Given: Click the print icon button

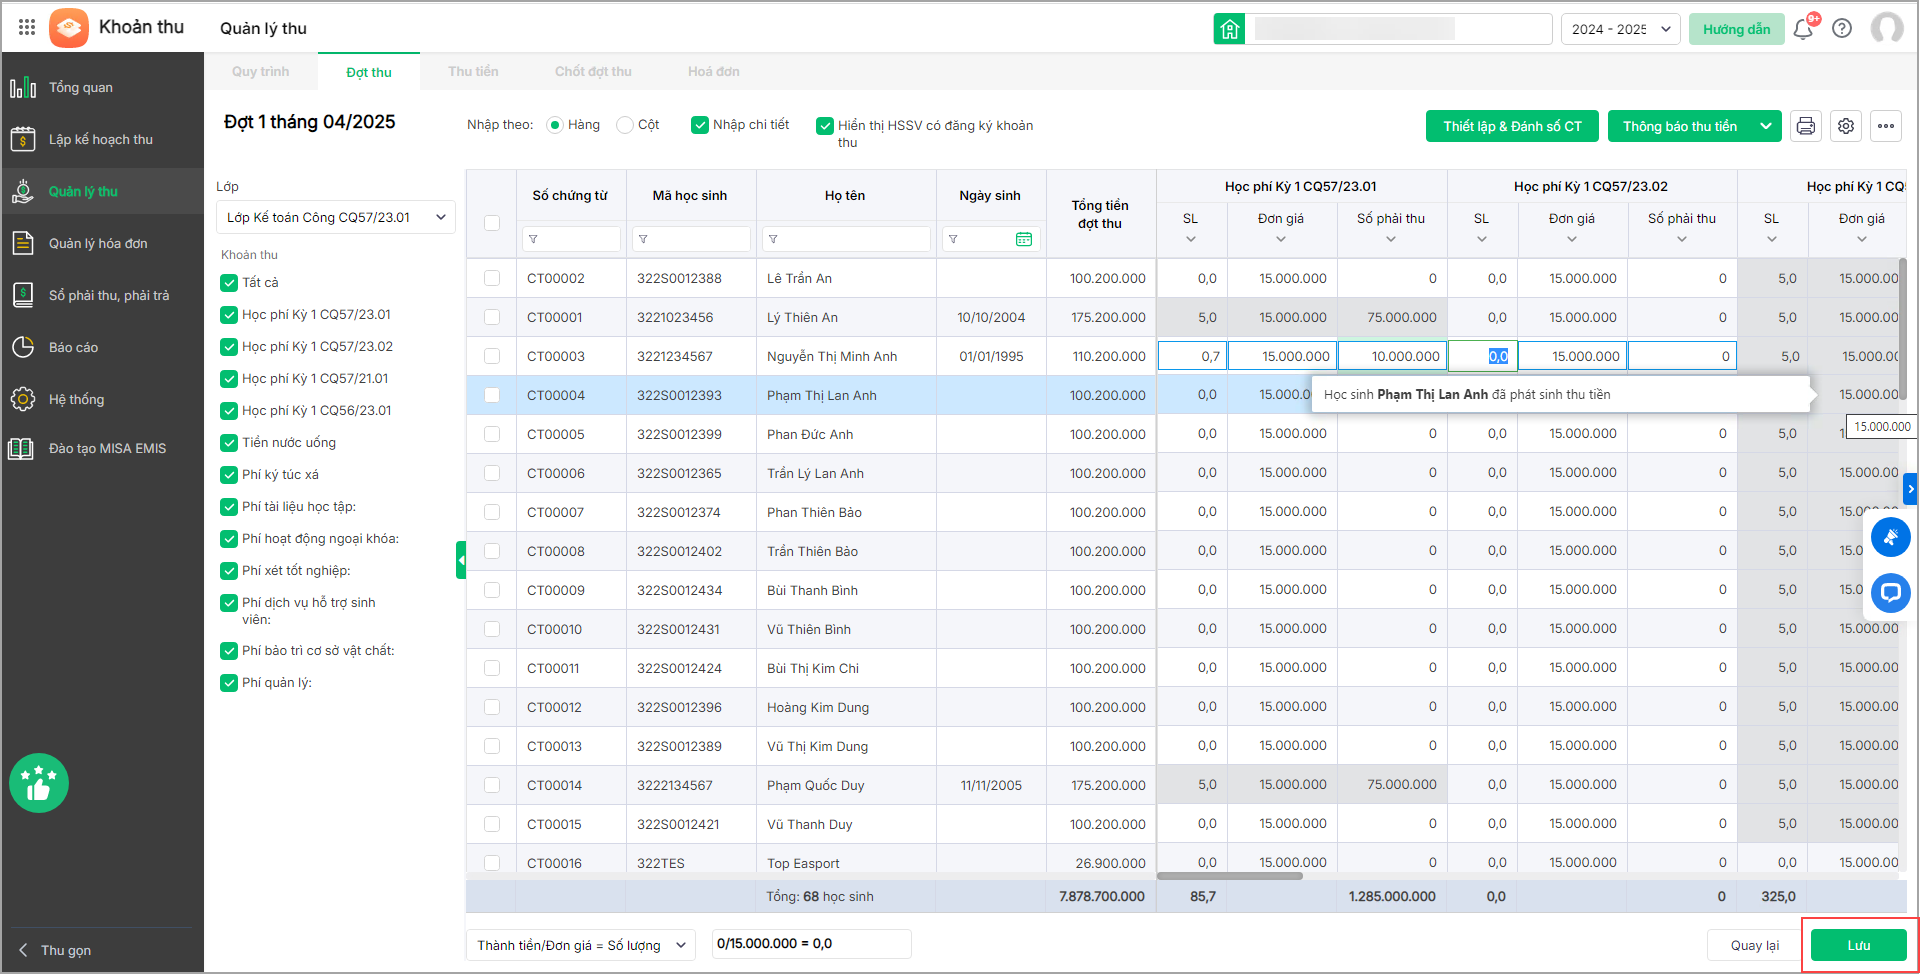Looking at the screenshot, I should coord(1805,126).
